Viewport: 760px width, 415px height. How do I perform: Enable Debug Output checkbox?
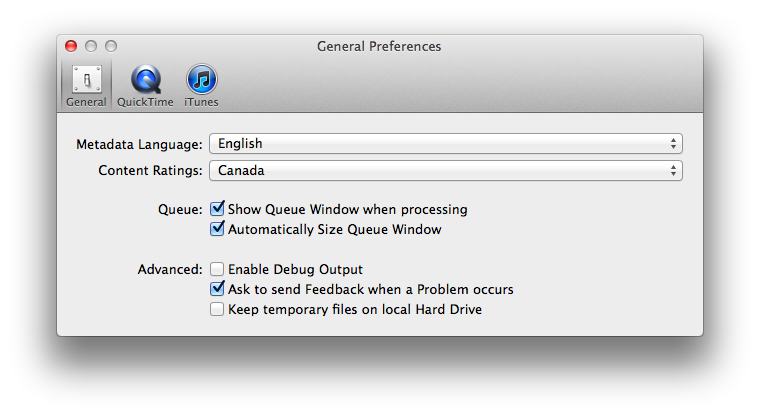(x=217, y=269)
